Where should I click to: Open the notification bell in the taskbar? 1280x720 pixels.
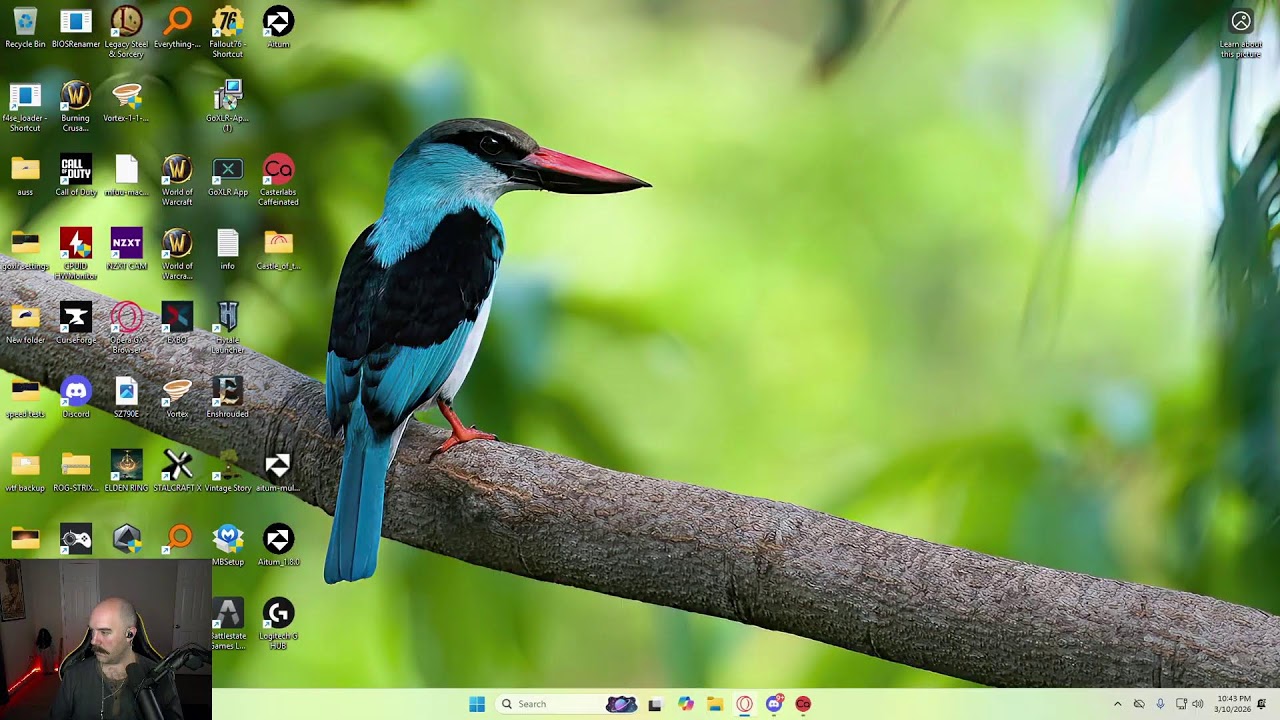tap(1262, 704)
